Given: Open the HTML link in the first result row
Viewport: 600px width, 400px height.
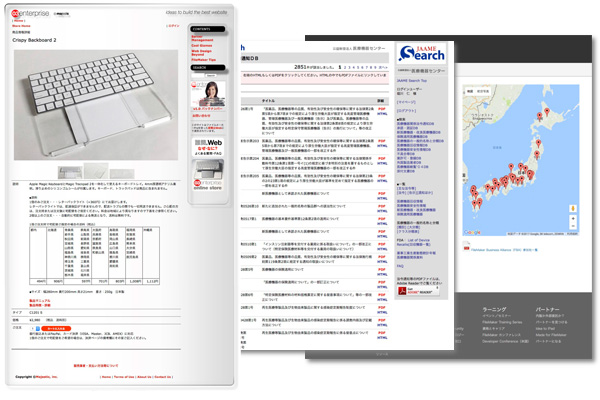Looking at the screenshot, I should point(382,114).
